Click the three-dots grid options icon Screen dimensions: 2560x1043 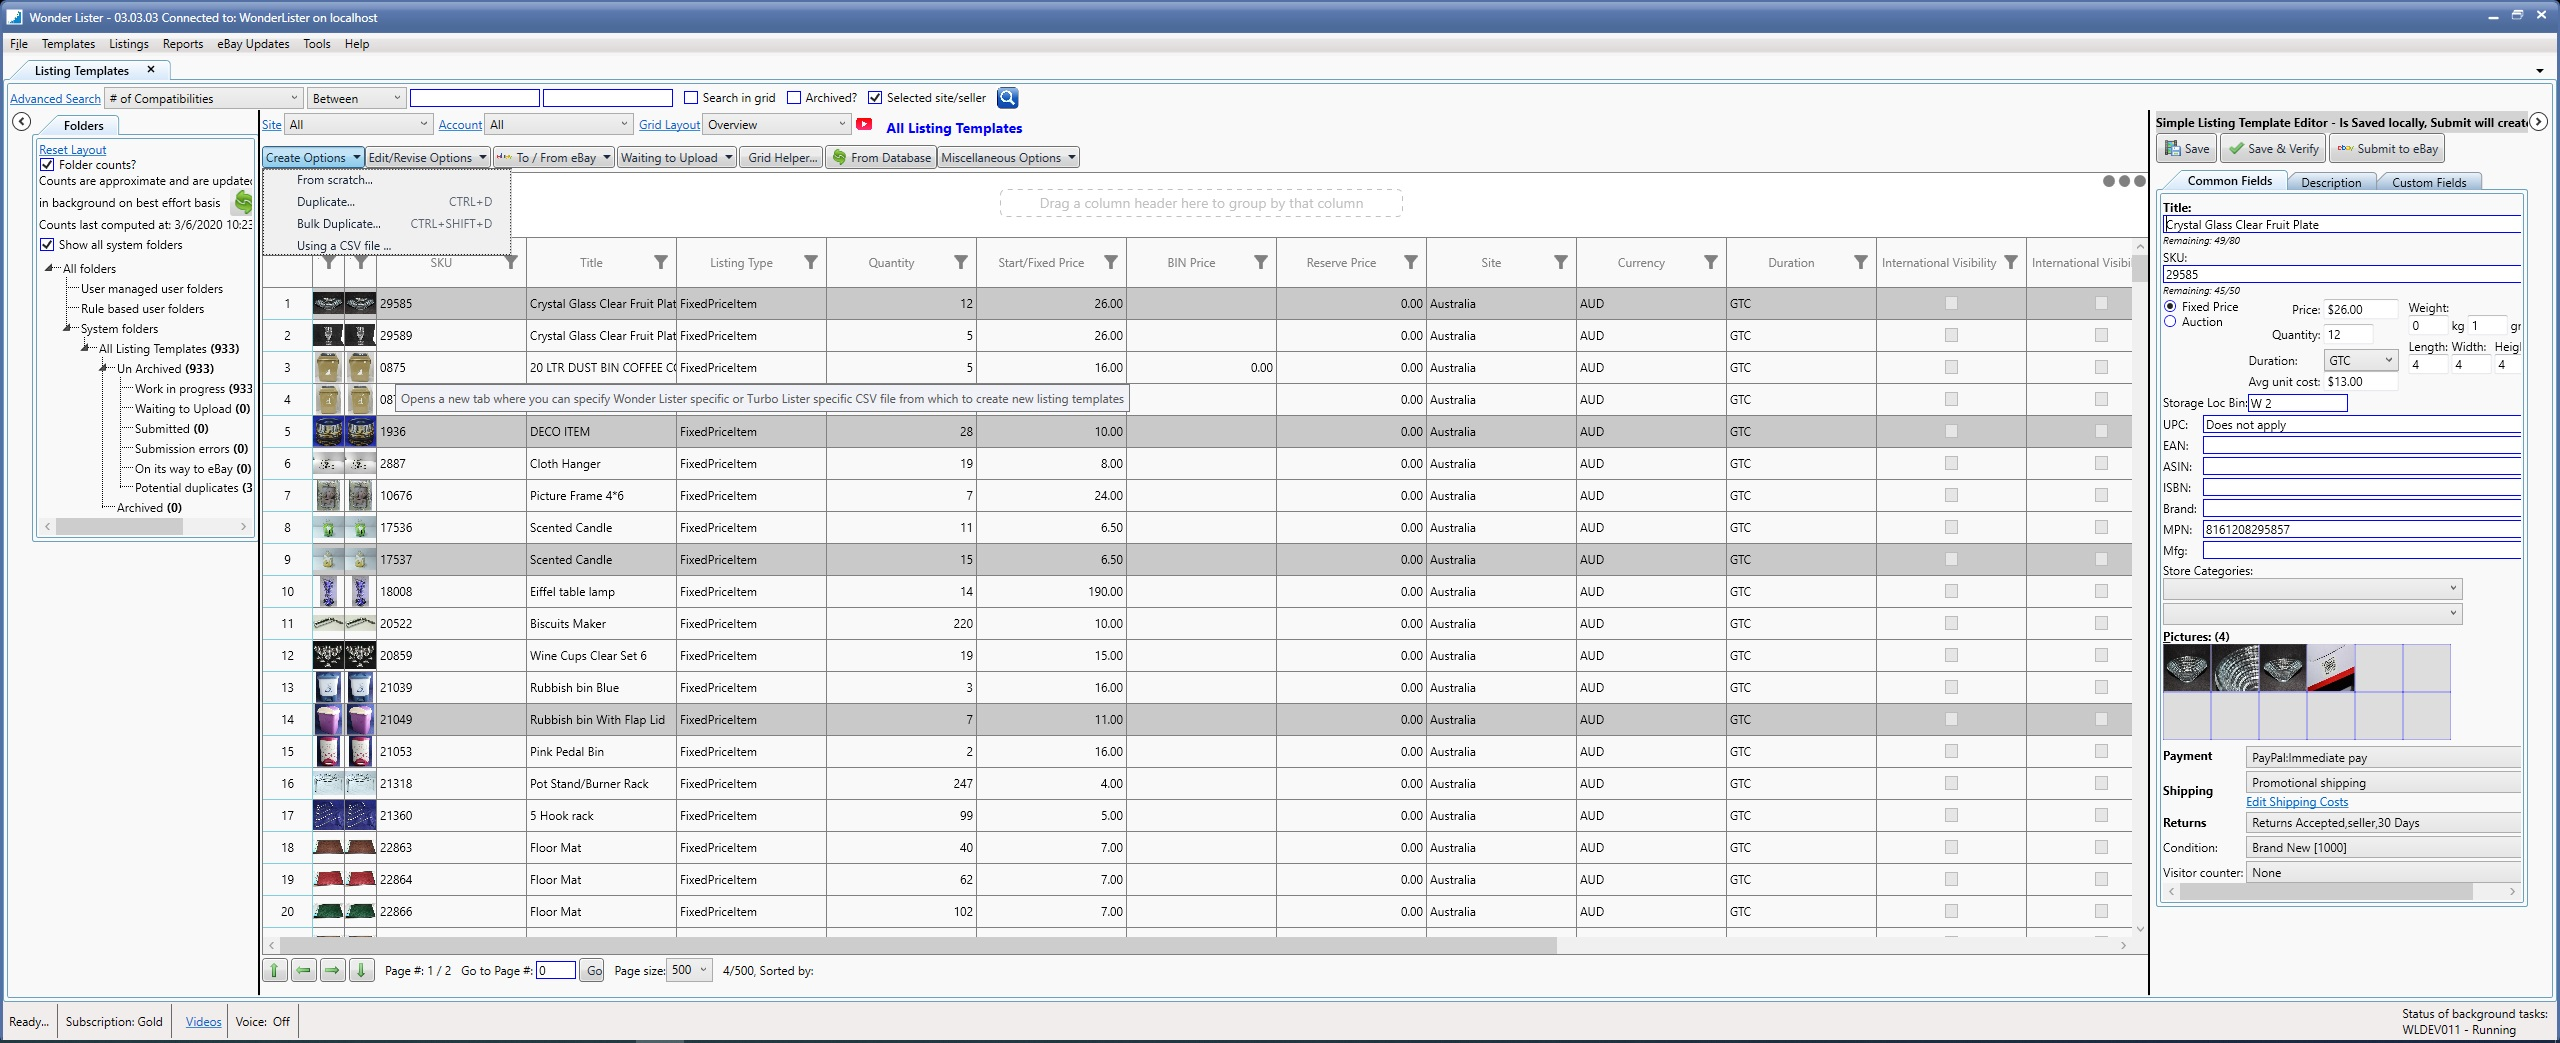(x=2124, y=181)
